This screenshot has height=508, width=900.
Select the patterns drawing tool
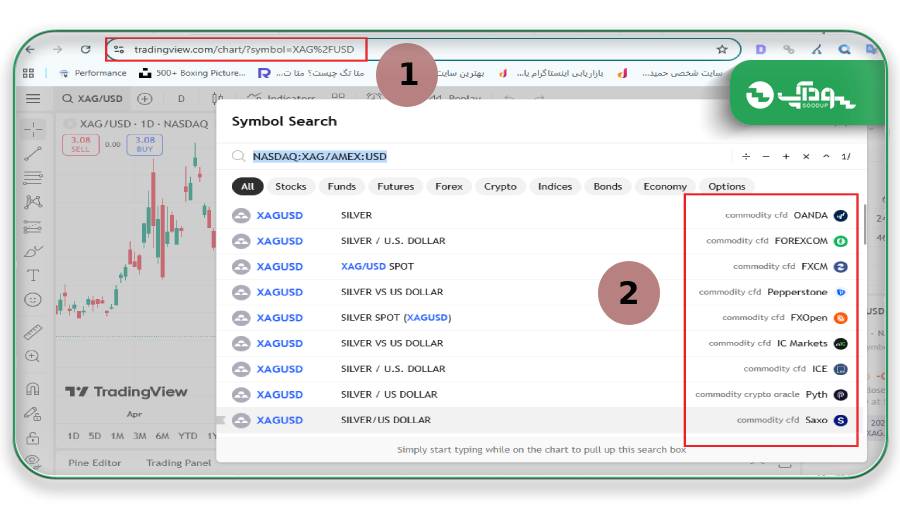(x=33, y=201)
